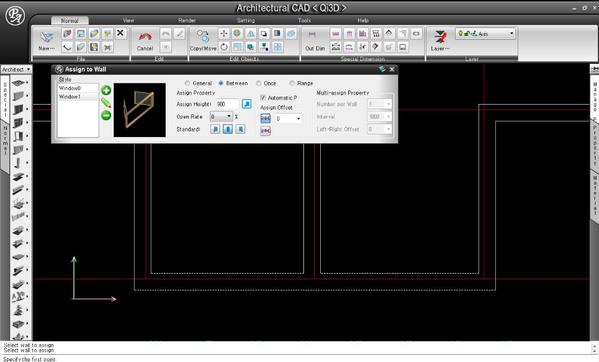Select Window0 in the Style list
Image resolution: width=599 pixels, height=362 pixels.
point(78,88)
